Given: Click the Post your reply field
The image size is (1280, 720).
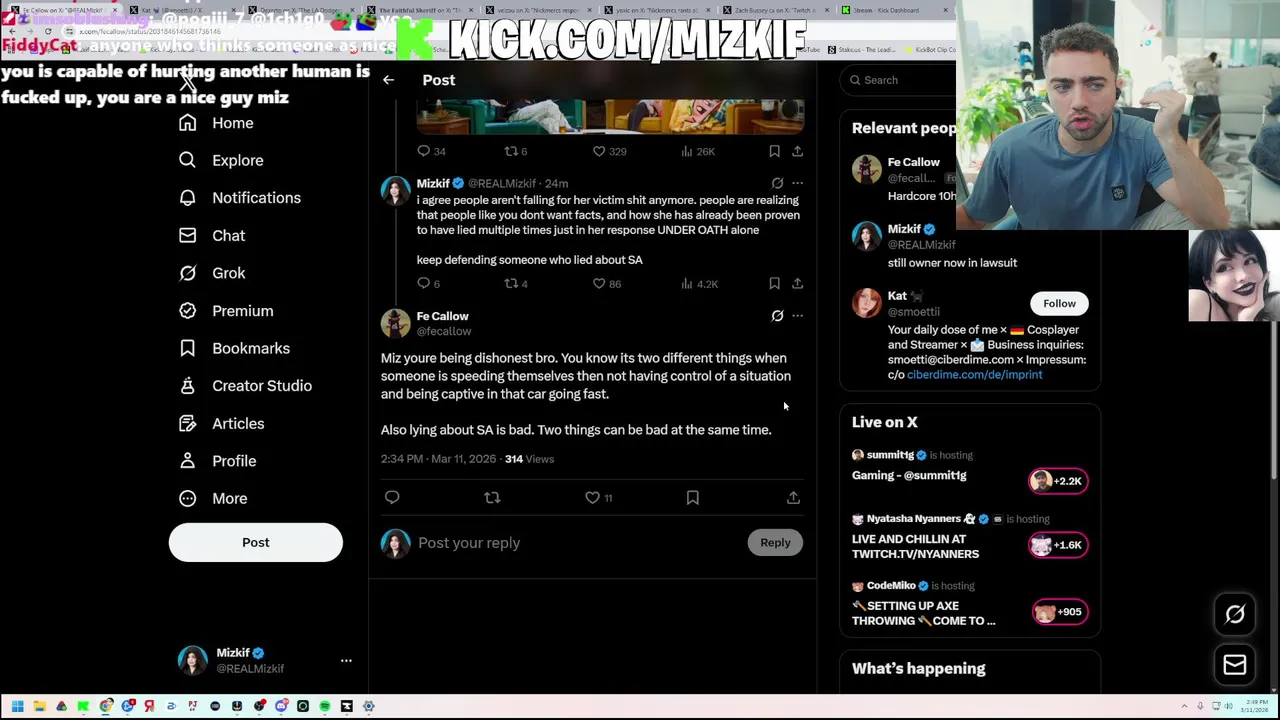Looking at the screenshot, I should coord(575,543).
